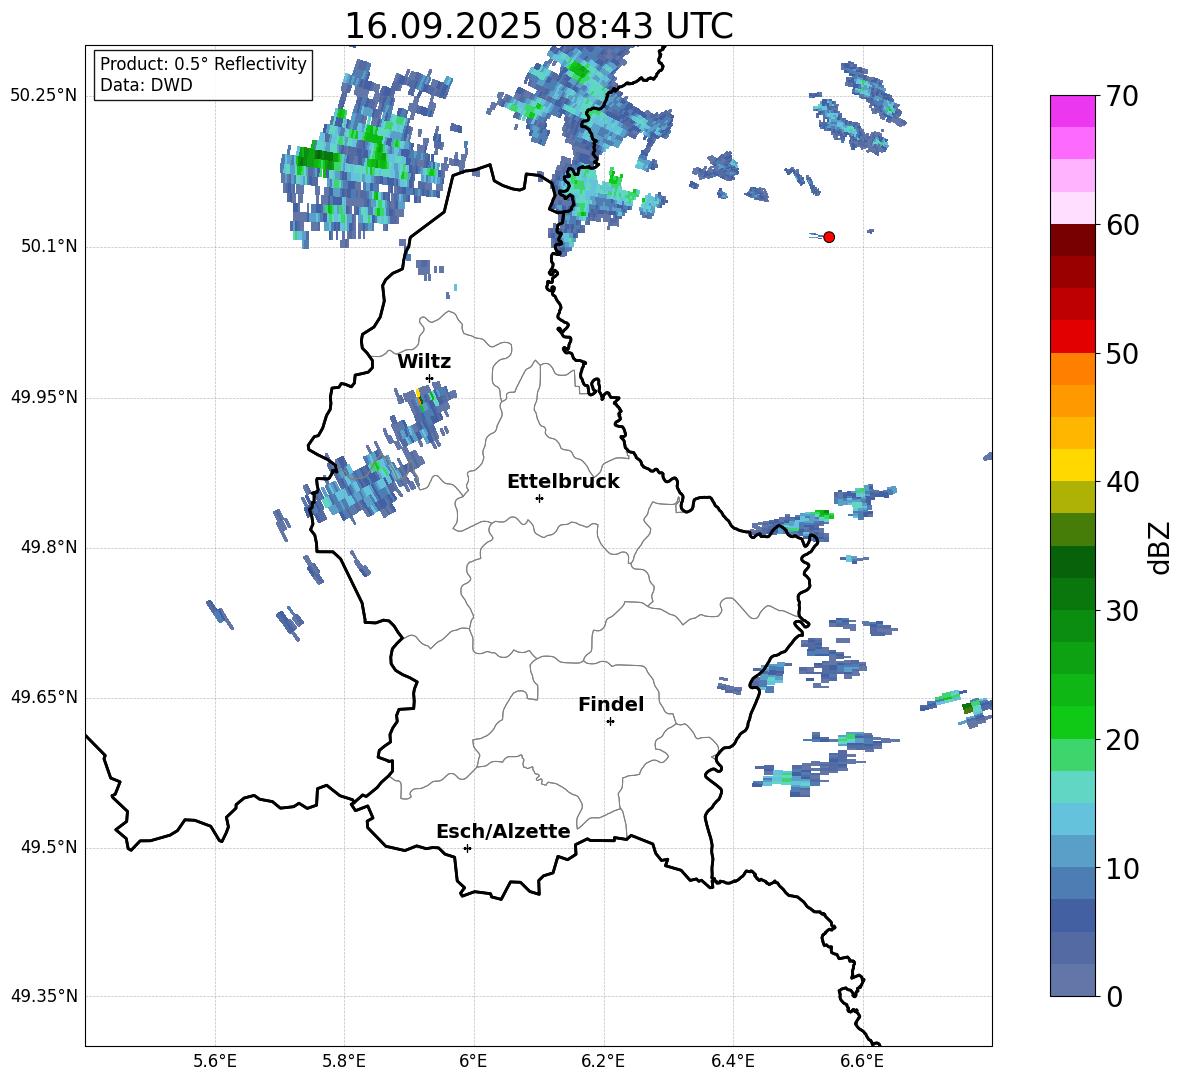Click the 50.25°N latitude label
This screenshot has height=1081, width=1184.
pyautogui.click(x=44, y=96)
